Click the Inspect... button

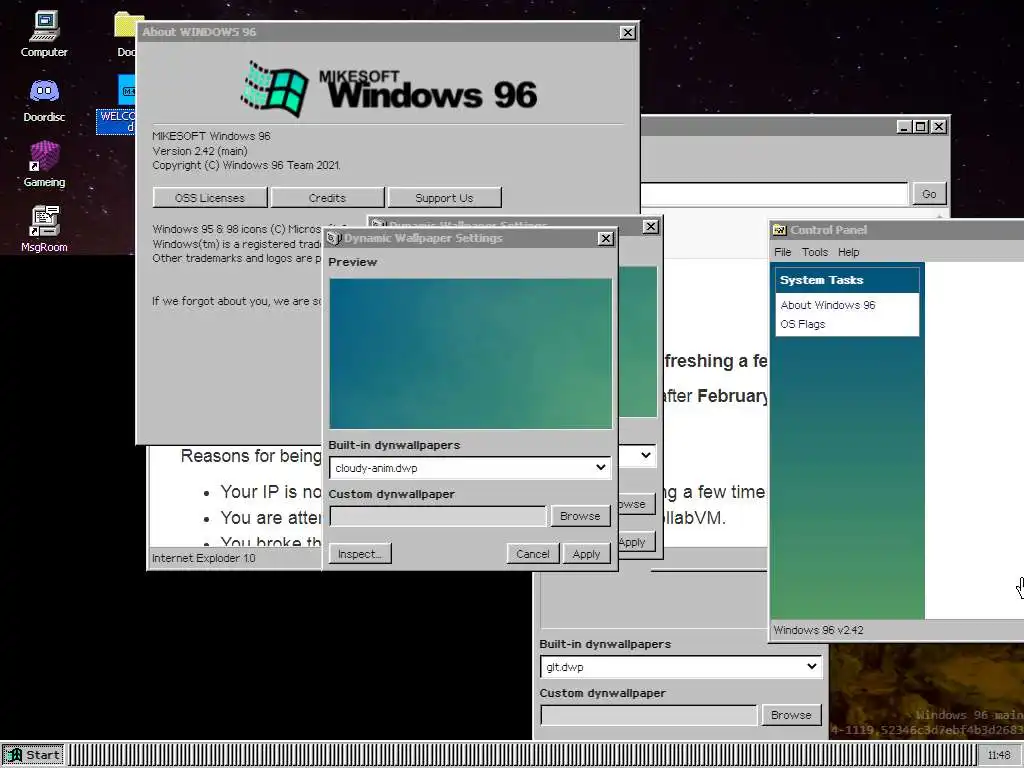click(x=360, y=554)
